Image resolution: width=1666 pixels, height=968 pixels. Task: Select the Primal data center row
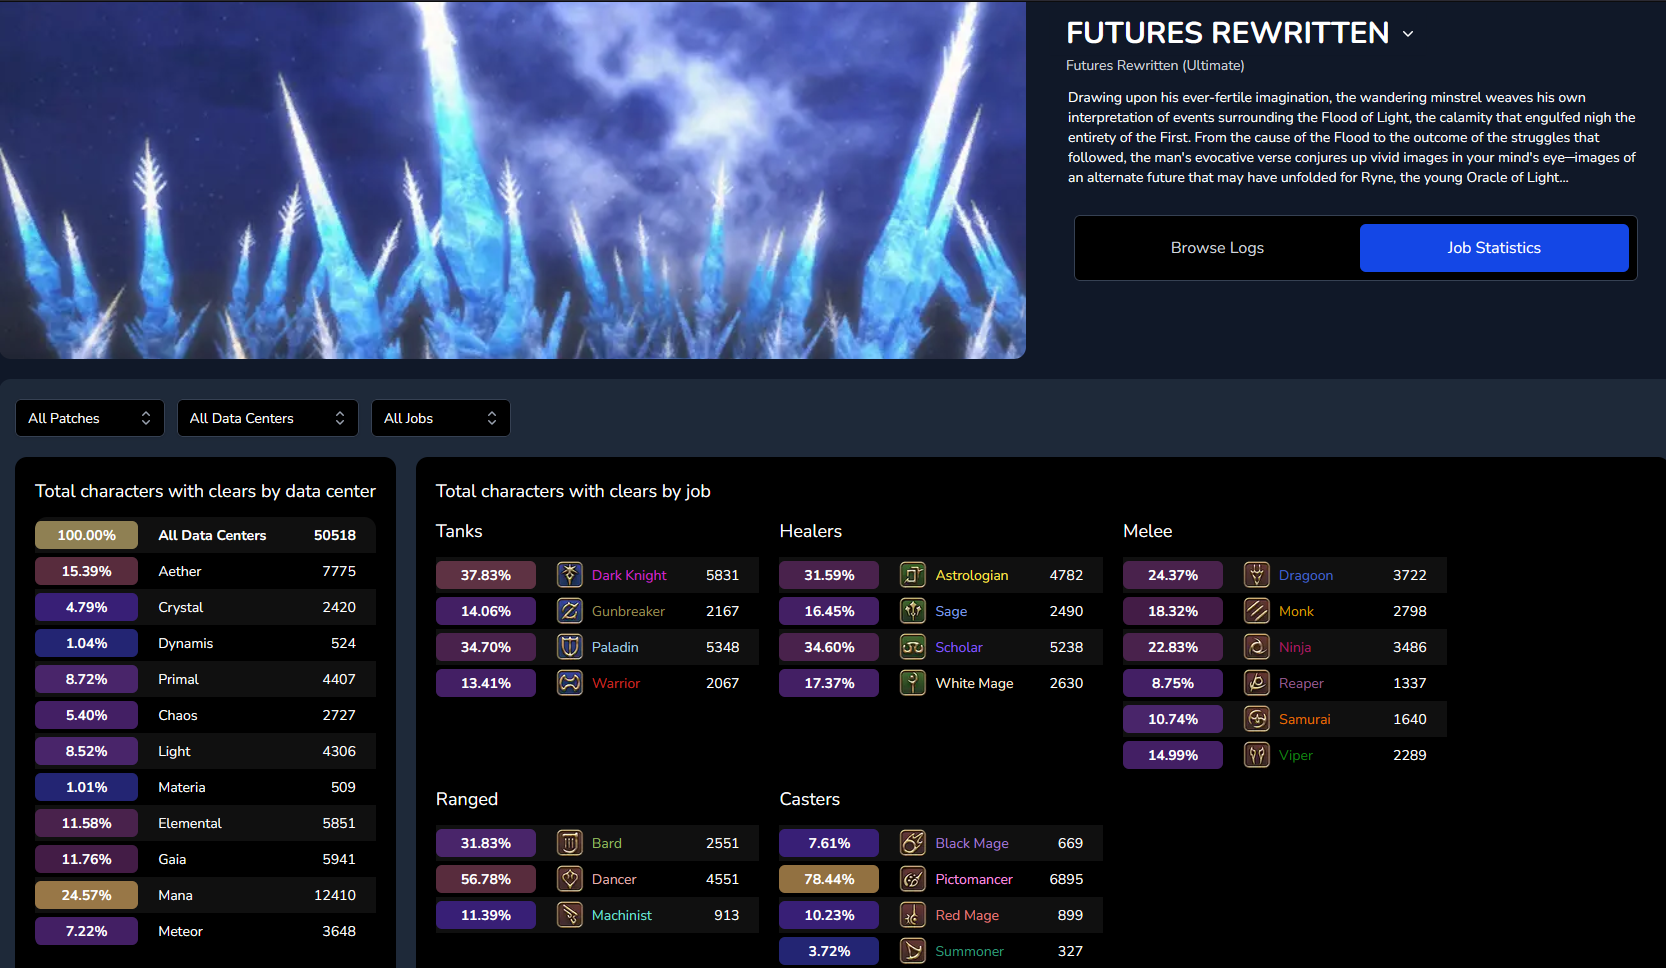(x=205, y=679)
